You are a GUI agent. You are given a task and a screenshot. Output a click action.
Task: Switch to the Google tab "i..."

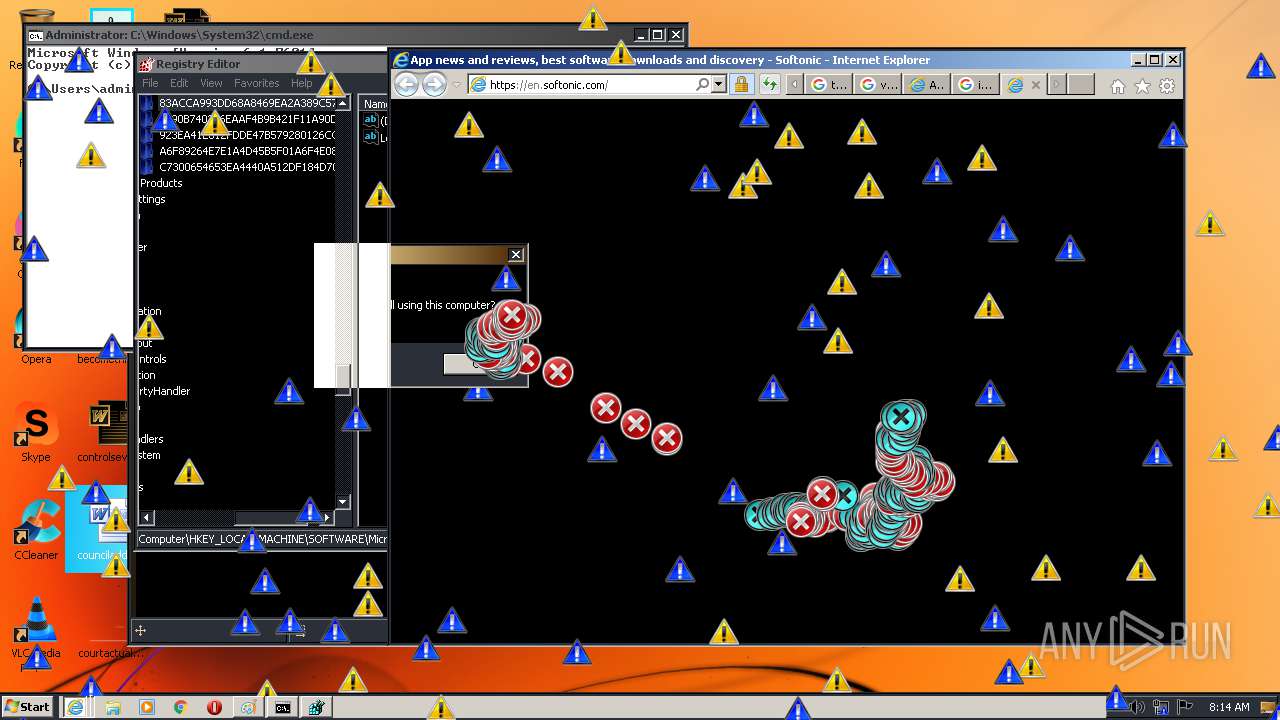(976, 85)
